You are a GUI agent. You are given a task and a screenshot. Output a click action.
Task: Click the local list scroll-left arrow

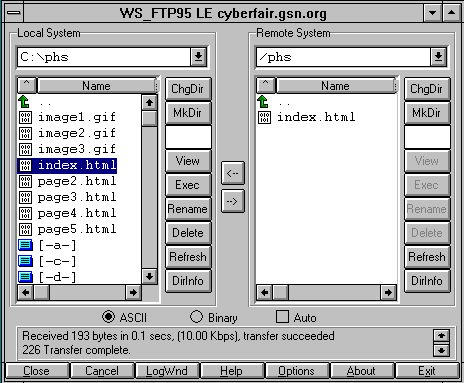pyautogui.click(x=26, y=293)
